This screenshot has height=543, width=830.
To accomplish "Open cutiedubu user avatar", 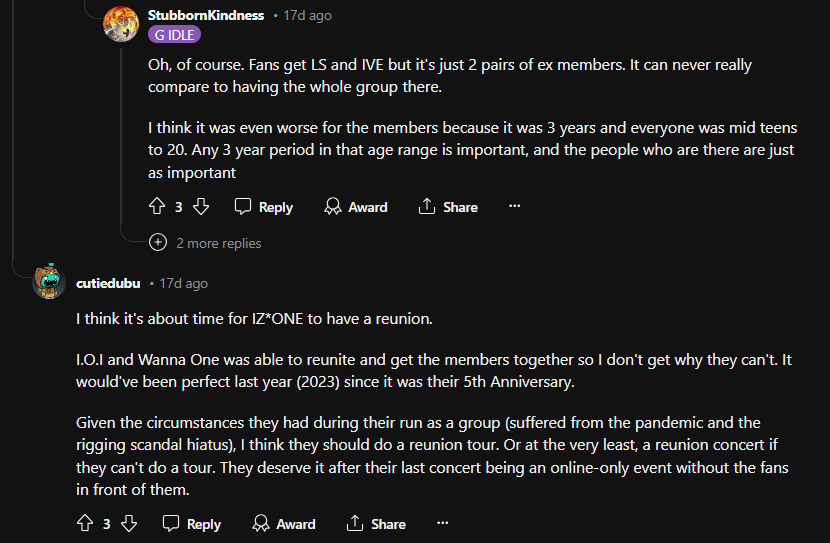I will point(49,283).
